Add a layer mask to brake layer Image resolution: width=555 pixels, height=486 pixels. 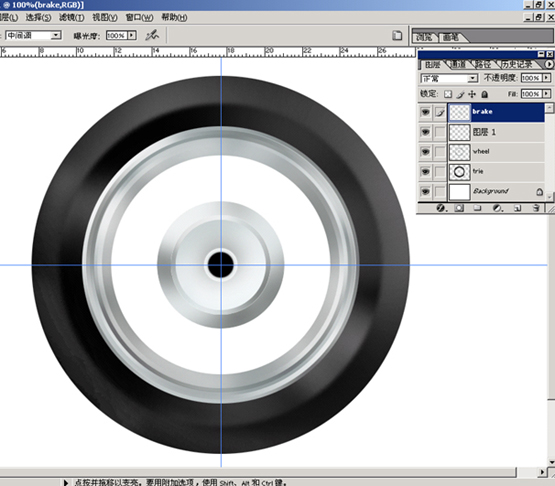tap(459, 208)
